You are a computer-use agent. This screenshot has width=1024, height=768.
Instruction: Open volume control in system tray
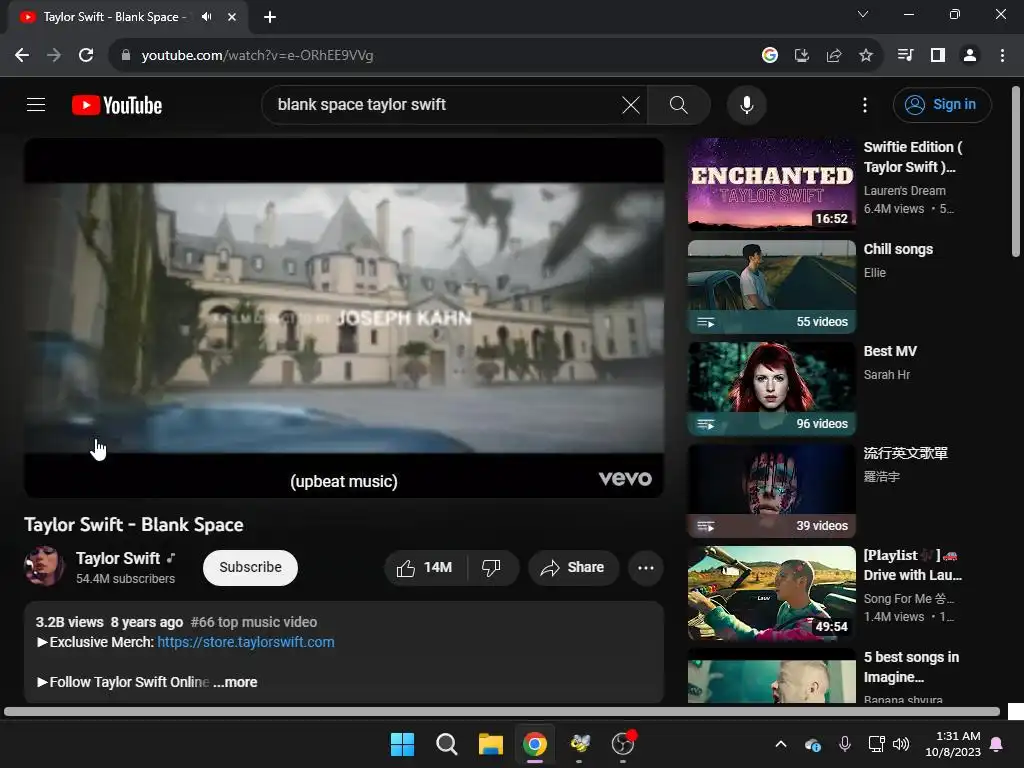[x=901, y=744]
